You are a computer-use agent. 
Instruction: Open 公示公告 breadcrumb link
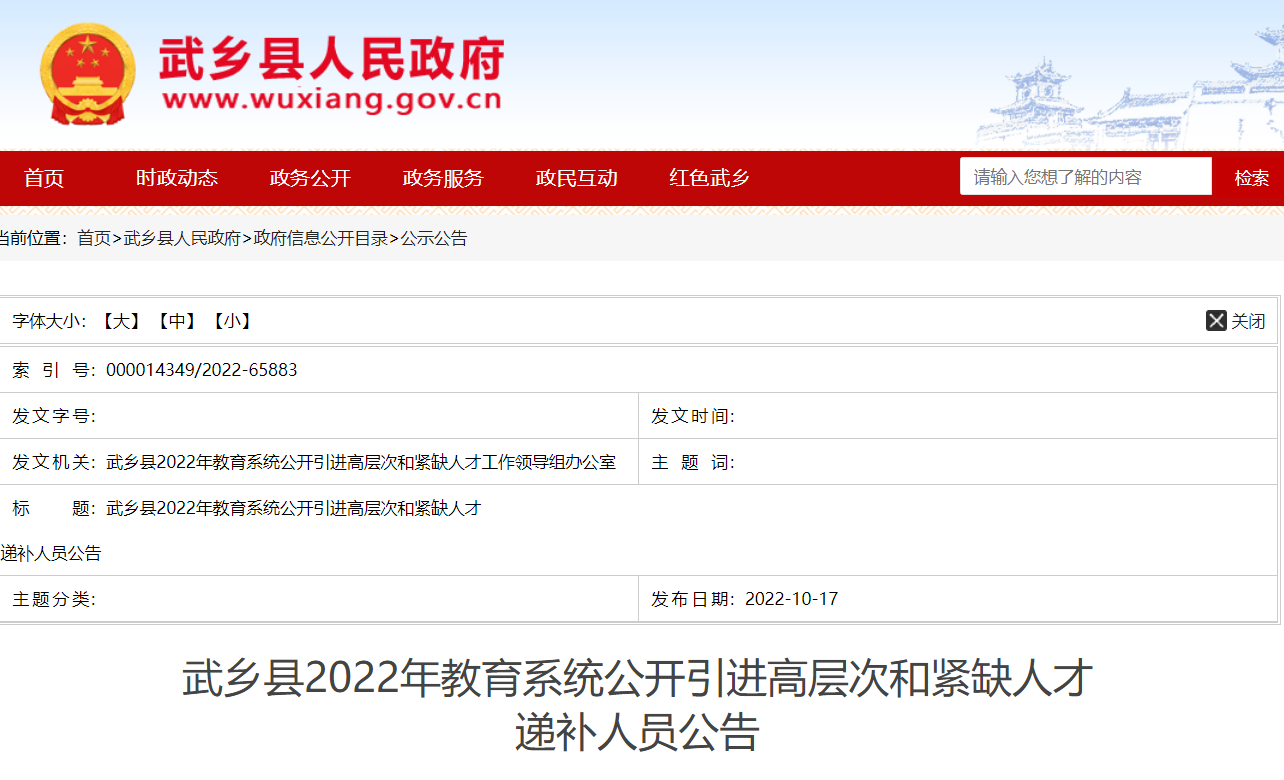point(434,238)
